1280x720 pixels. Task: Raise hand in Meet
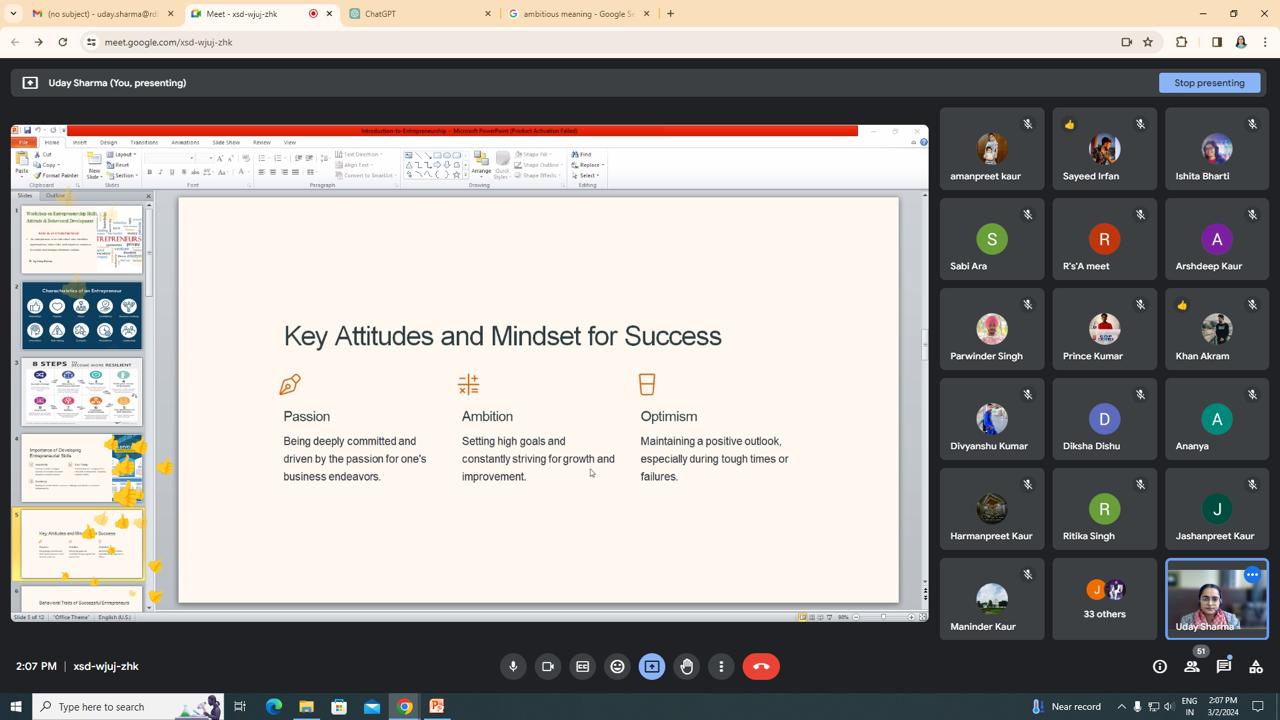687,666
